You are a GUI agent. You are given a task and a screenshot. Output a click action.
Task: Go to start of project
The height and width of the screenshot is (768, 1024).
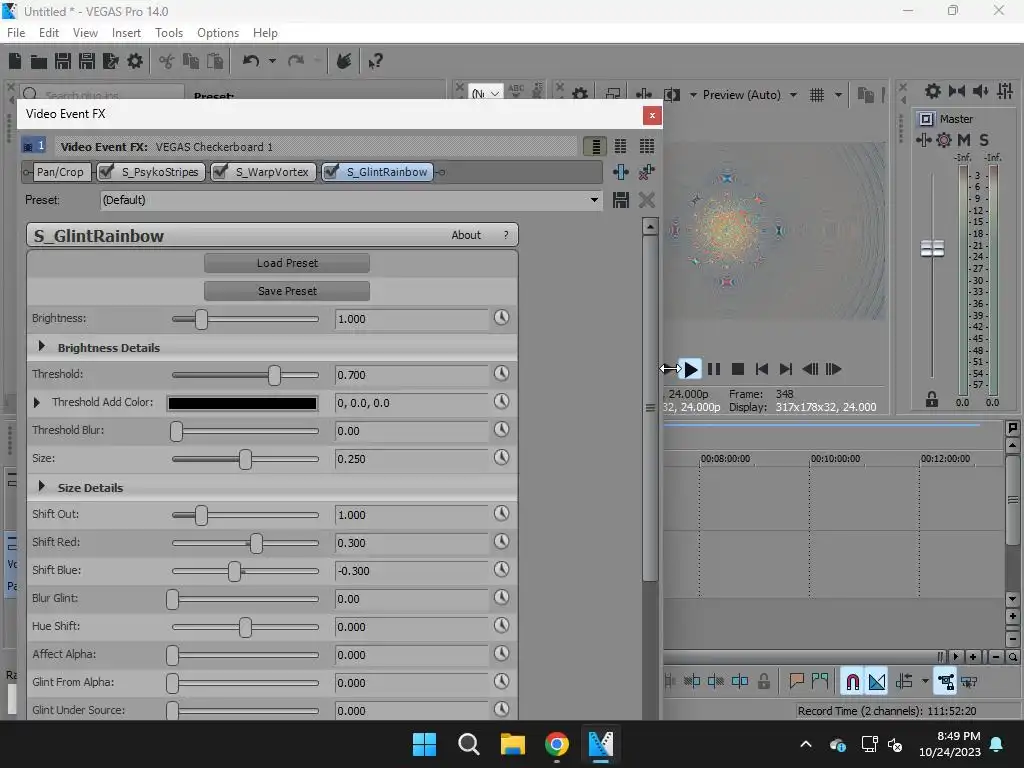coord(761,369)
